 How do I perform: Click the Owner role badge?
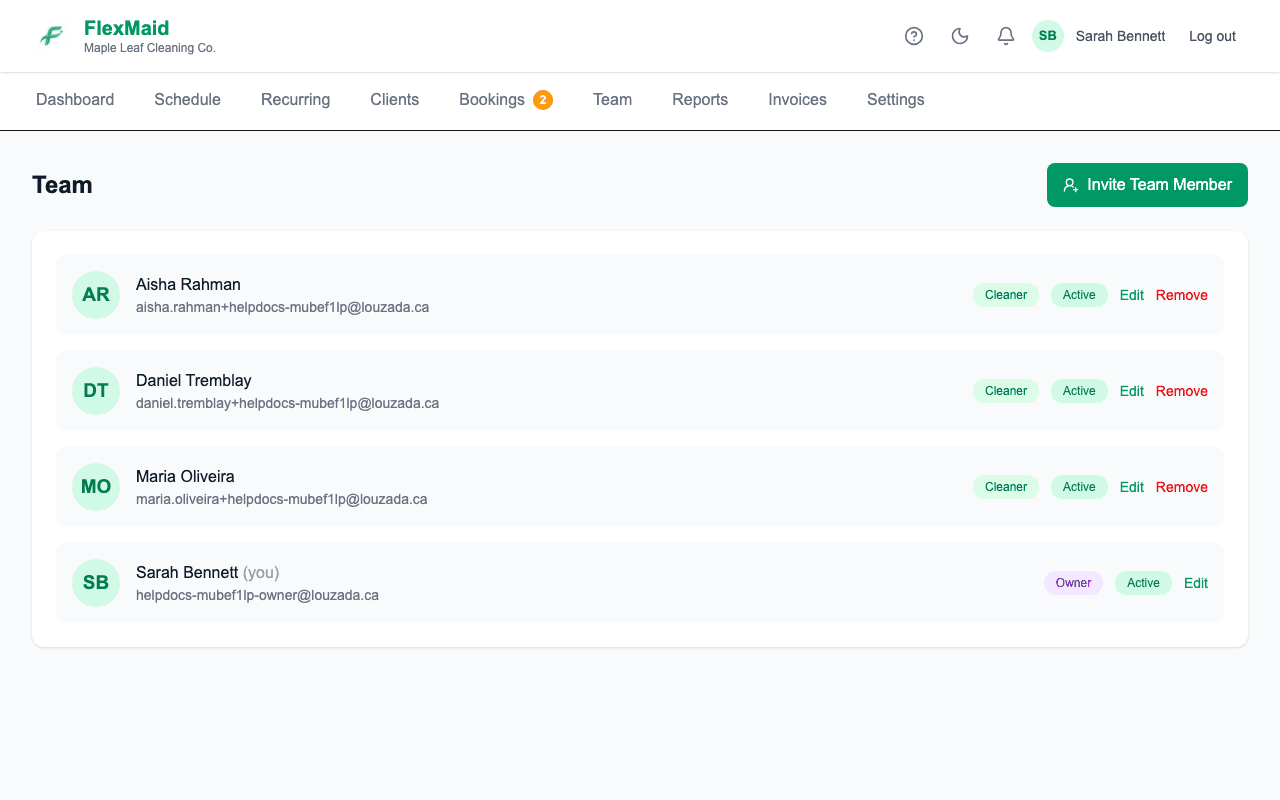point(1073,583)
